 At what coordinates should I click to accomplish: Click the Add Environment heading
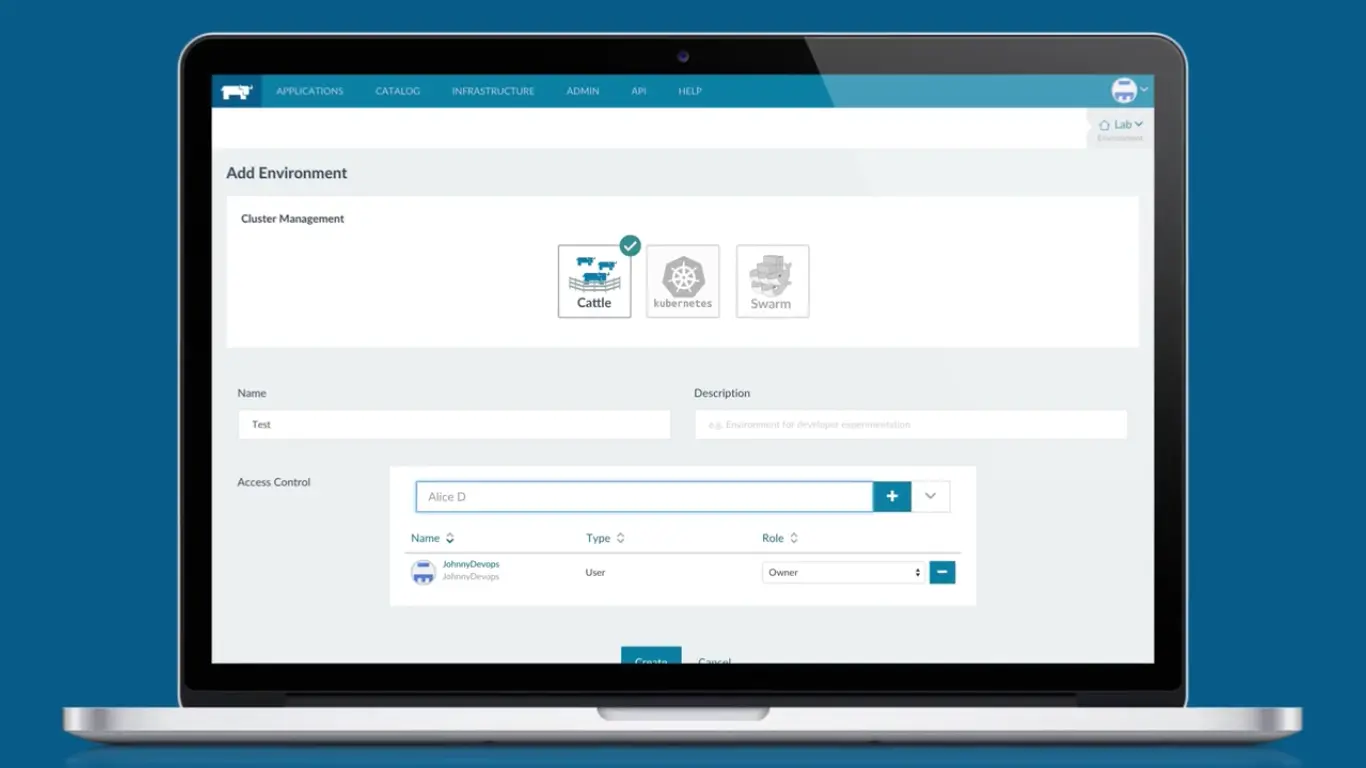[x=287, y=173]
